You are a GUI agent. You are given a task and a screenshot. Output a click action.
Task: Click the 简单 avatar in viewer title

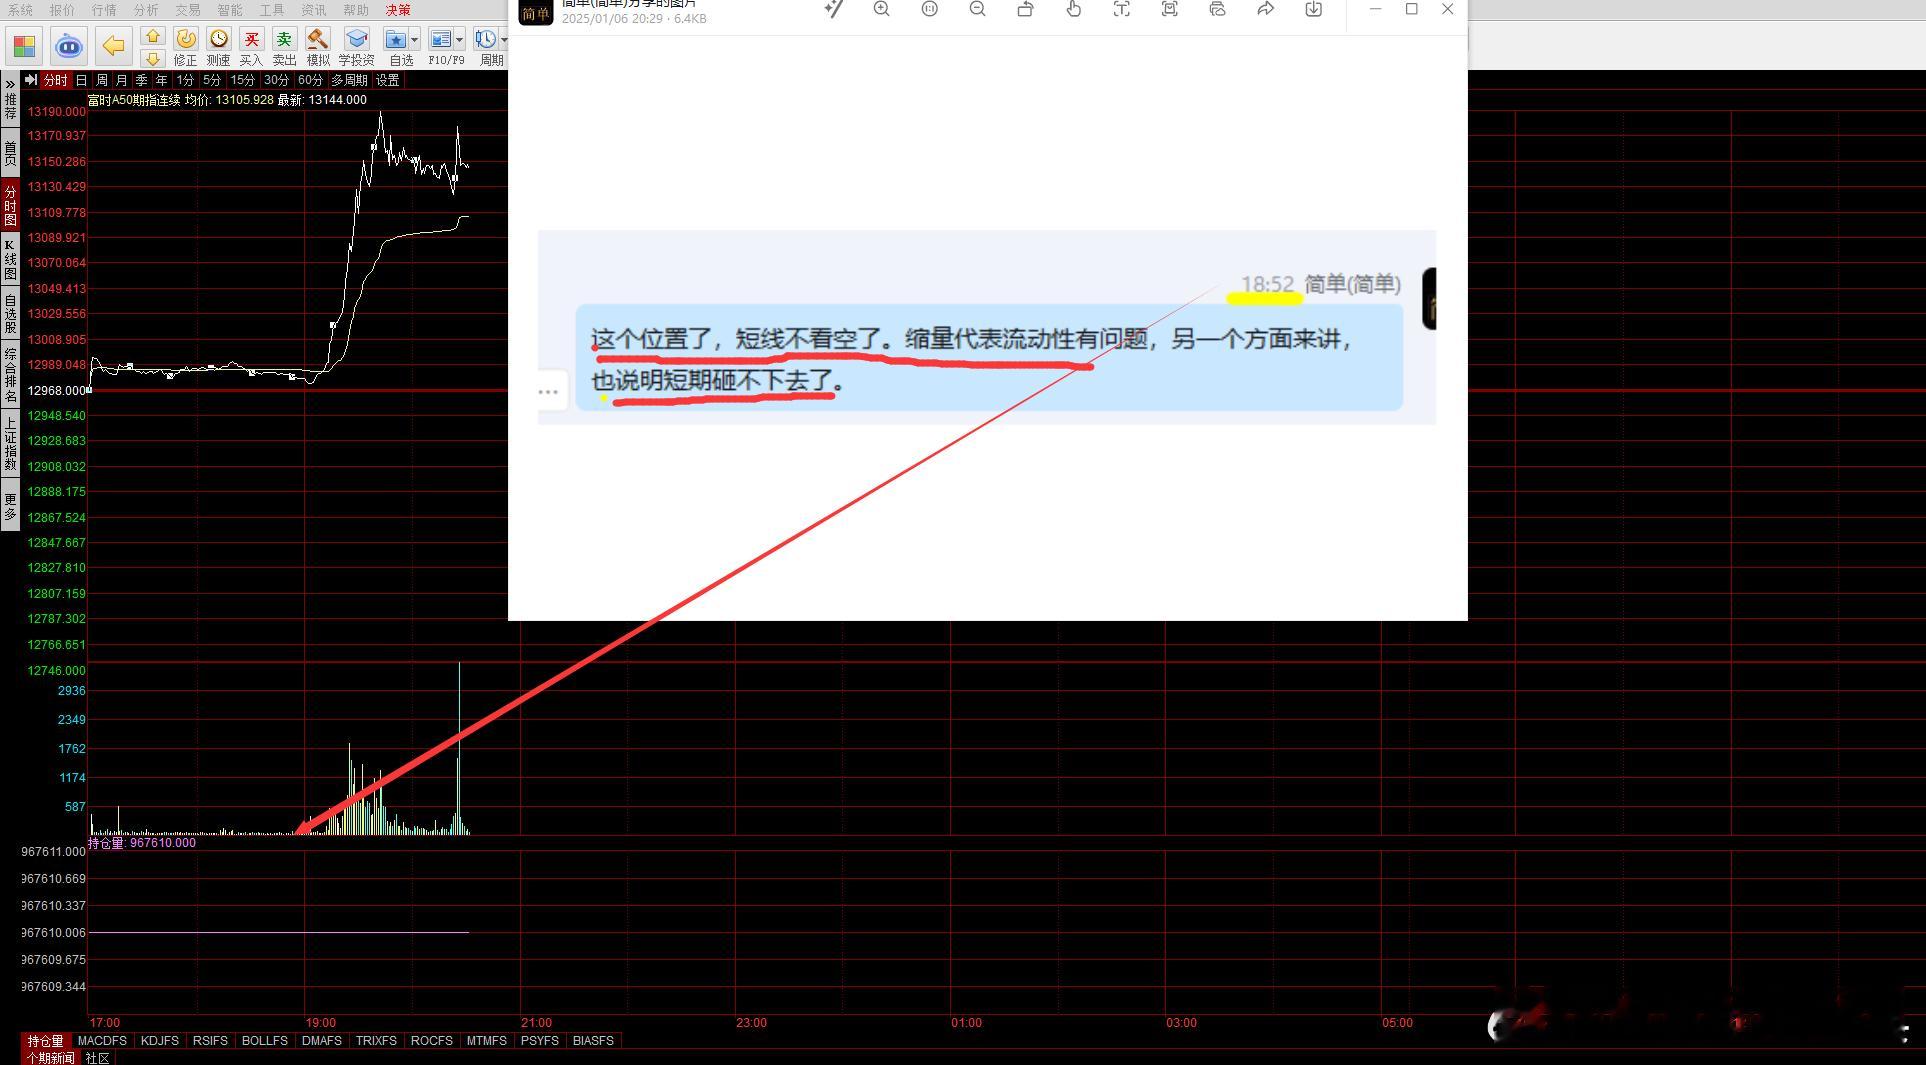pyautogui.click(x=536, y=12)
